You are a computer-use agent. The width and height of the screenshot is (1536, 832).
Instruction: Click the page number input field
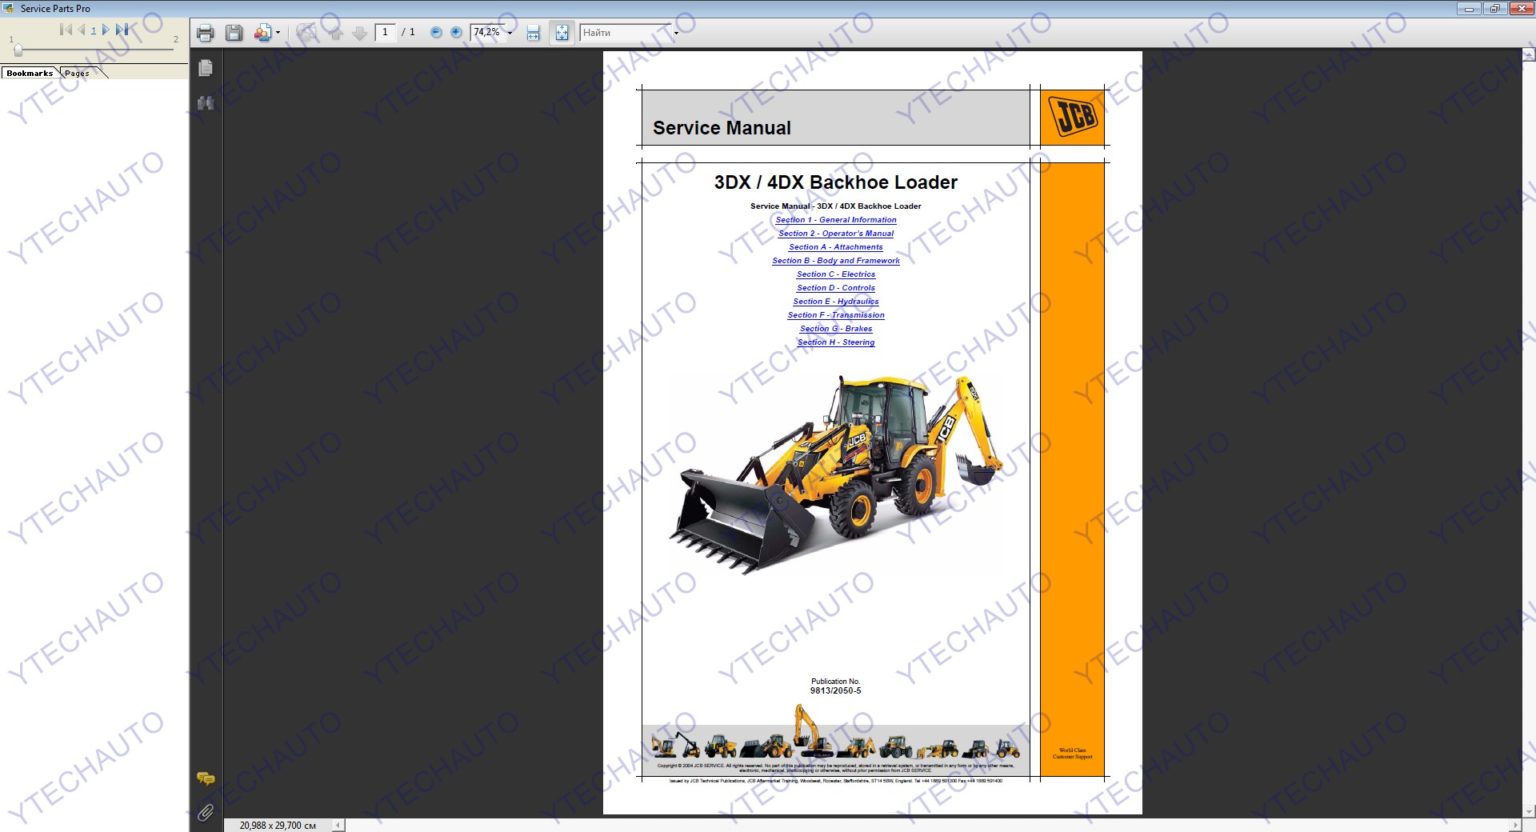[385, 31]
